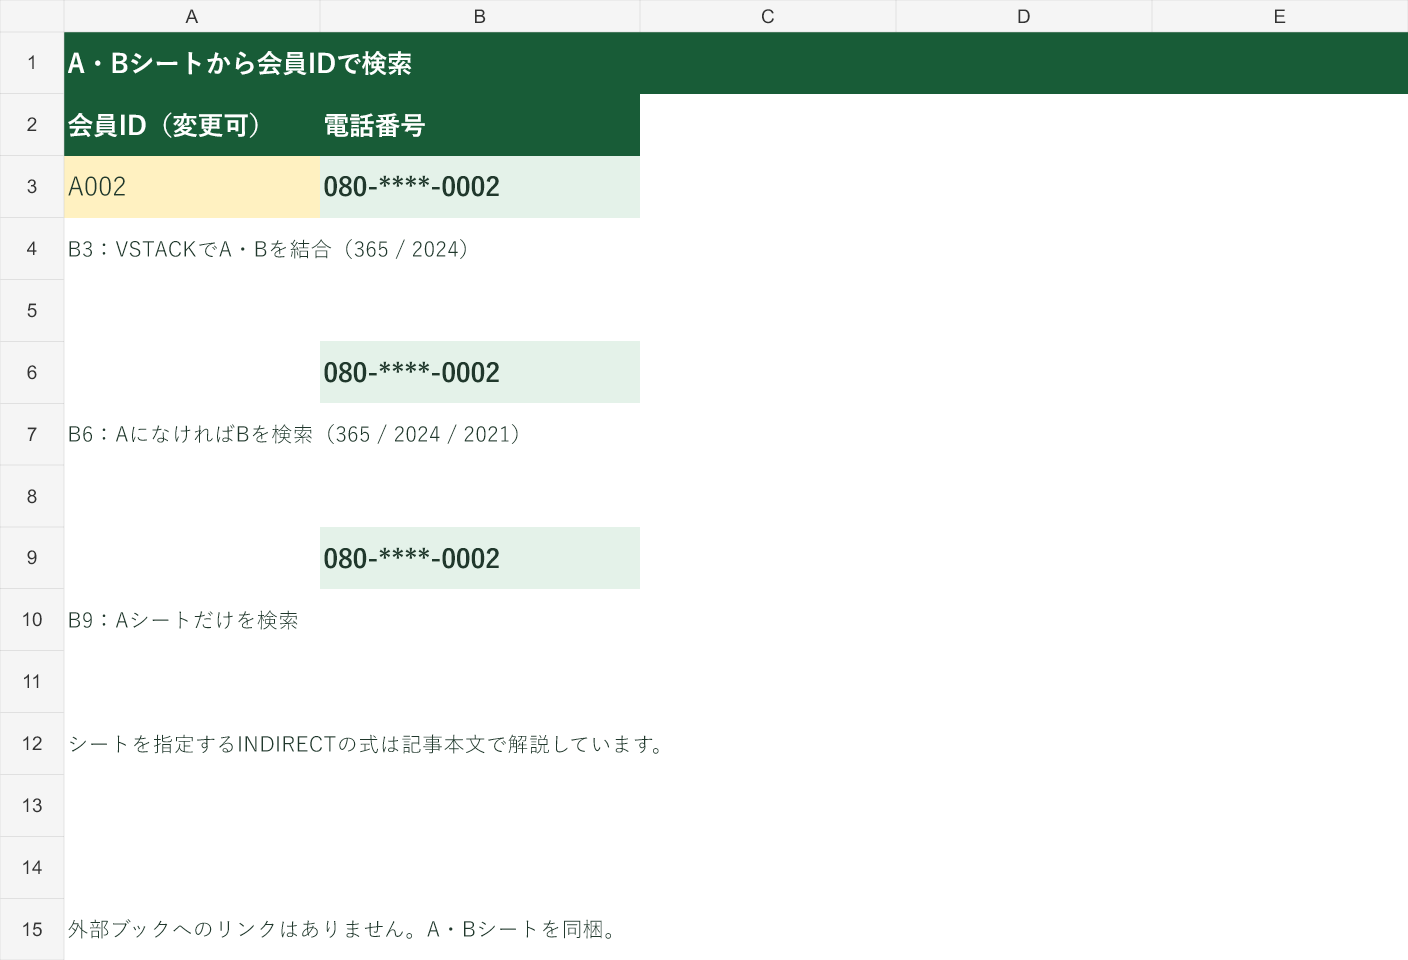The height and width of the screenshot is (960, 1408).
Task: Select row 15 header
Action: click(x=32, y=929)
